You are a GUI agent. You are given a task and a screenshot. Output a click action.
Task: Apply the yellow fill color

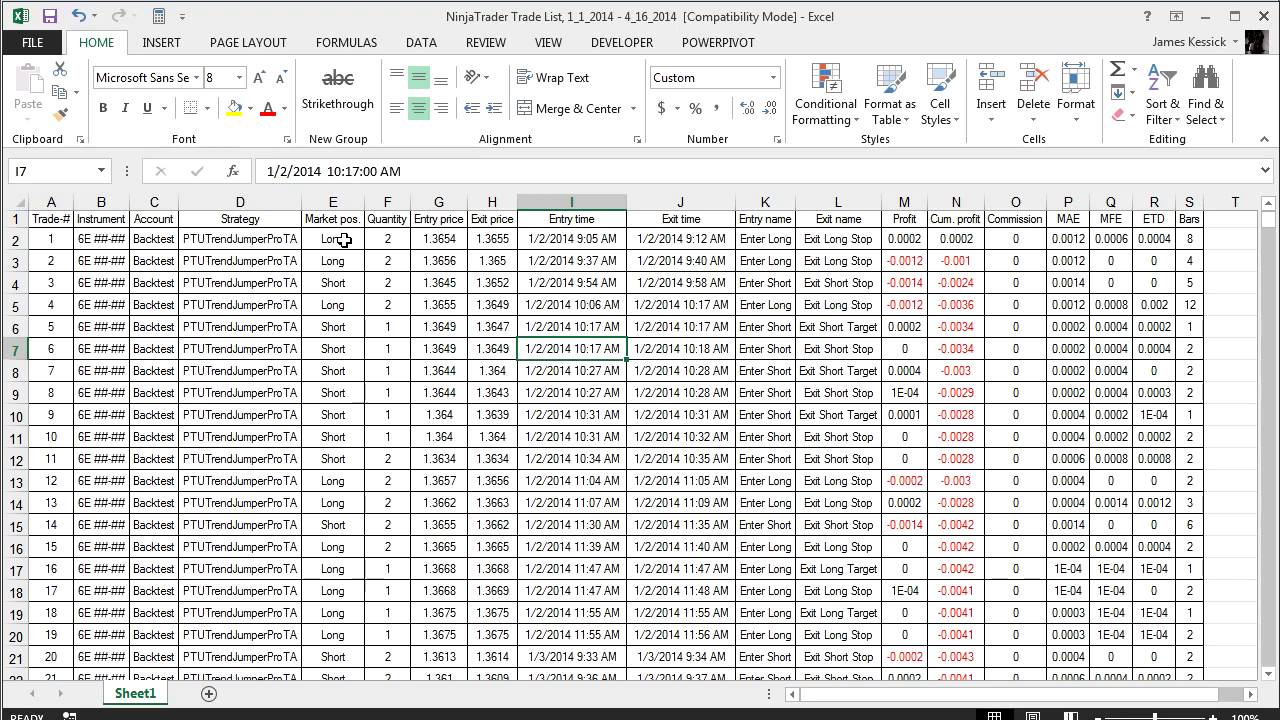[x=234, y=108]
